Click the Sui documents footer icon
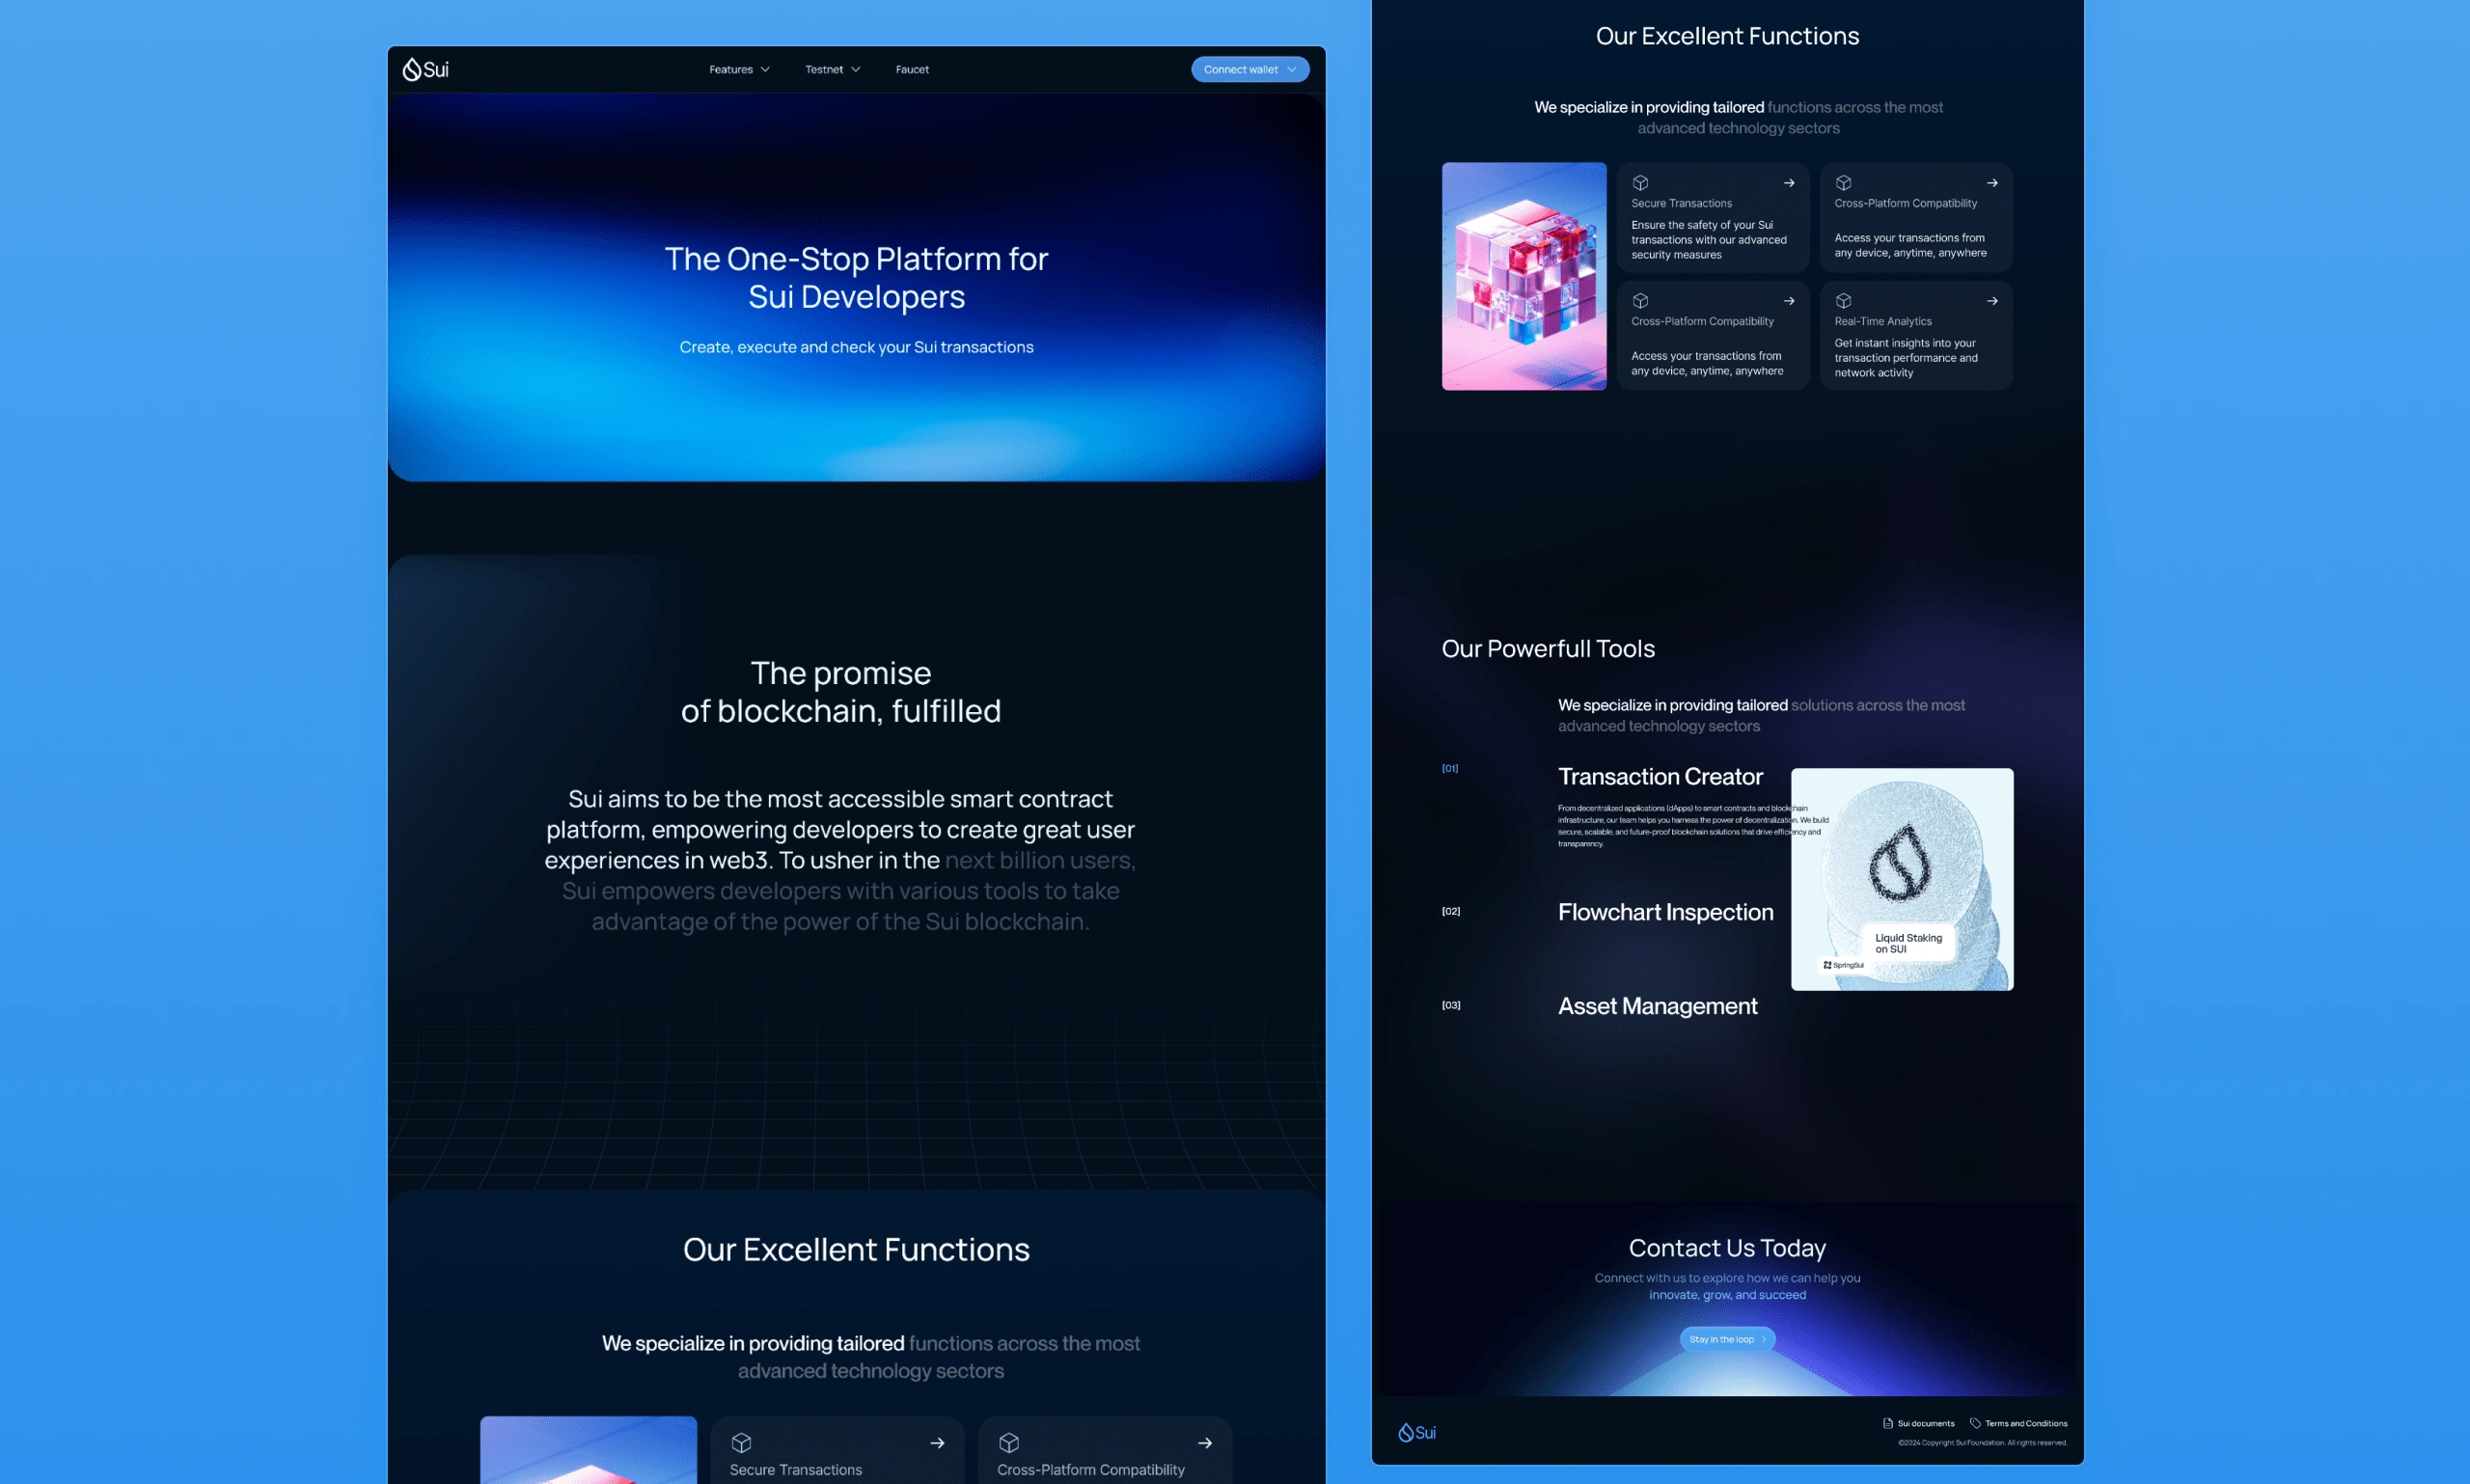2470x1484 pixels. click(1888, 1423)
